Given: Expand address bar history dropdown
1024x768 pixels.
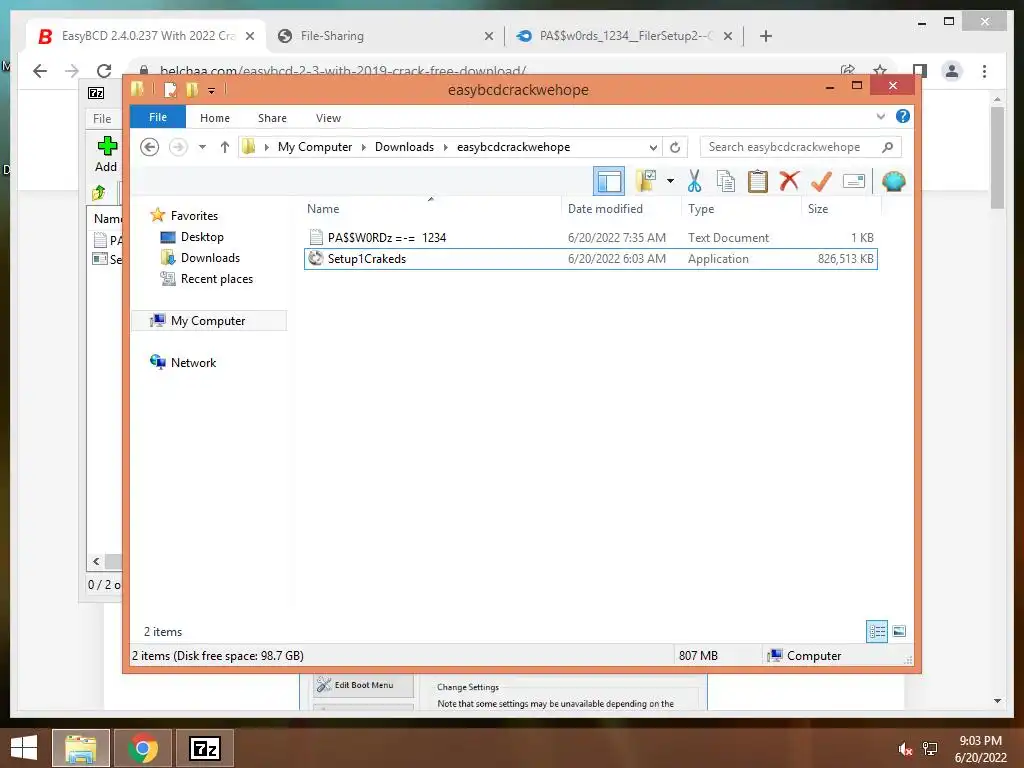Looking at the screenshot, I should click(x=653, y=148).
